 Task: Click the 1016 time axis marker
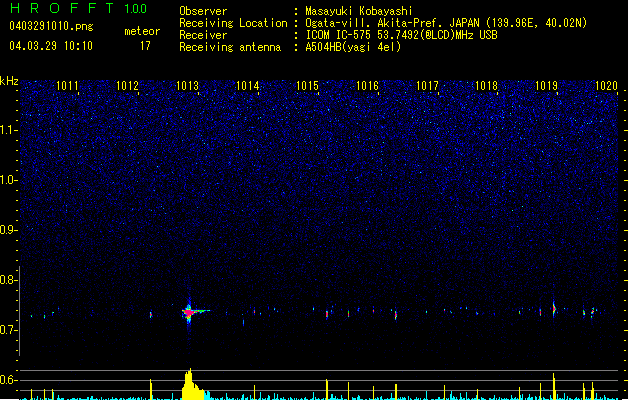pyautogui.click(x=367, y=86)
